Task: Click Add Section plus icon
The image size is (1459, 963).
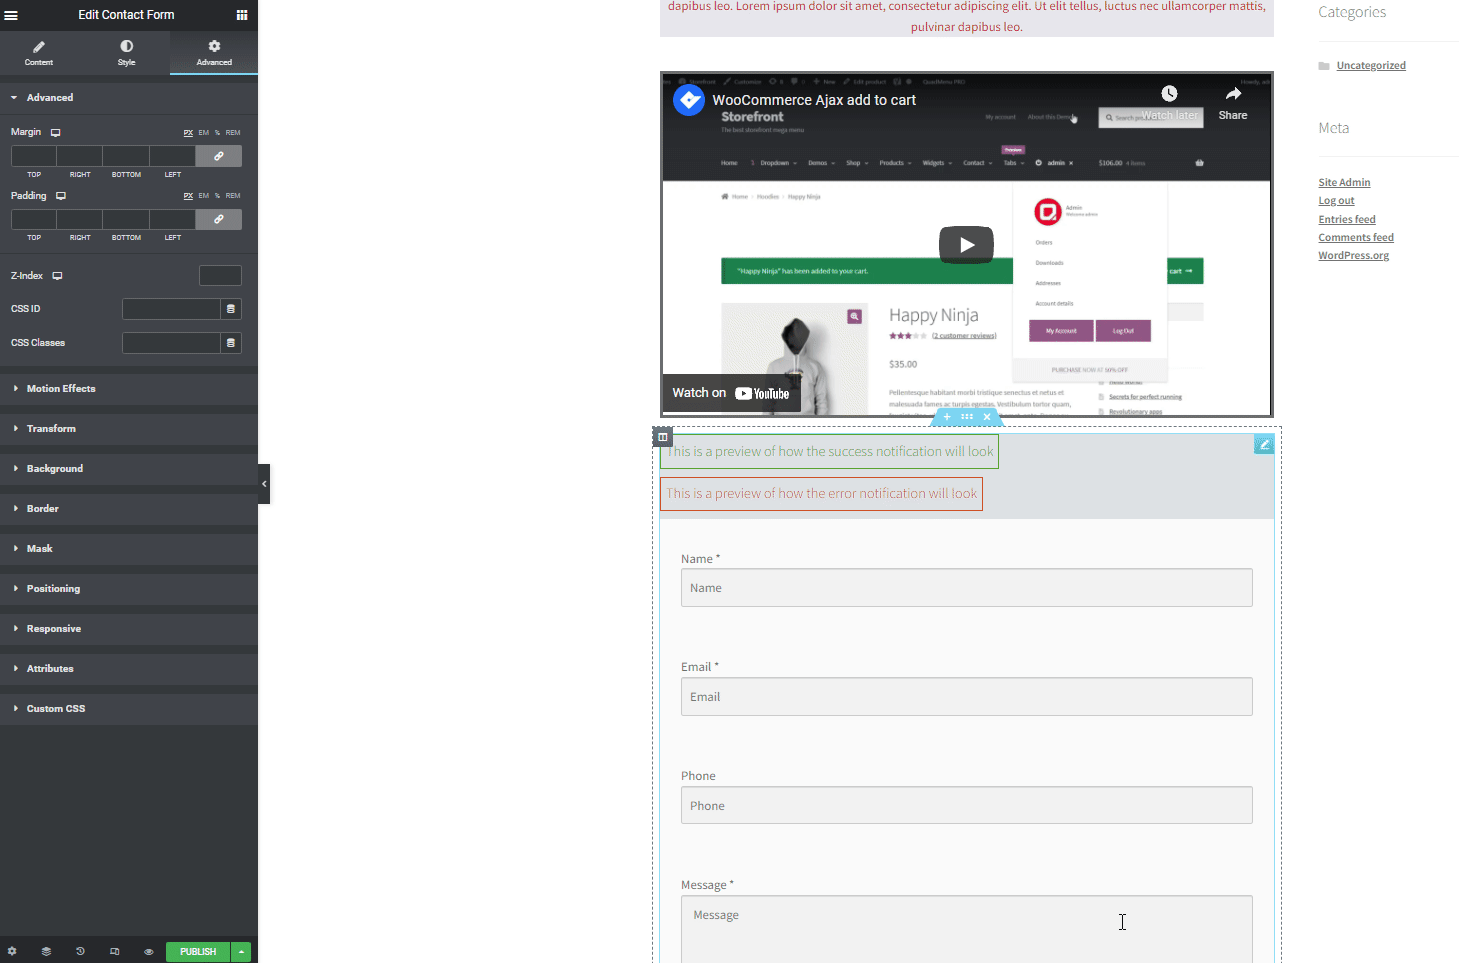Action: [947, 417]
